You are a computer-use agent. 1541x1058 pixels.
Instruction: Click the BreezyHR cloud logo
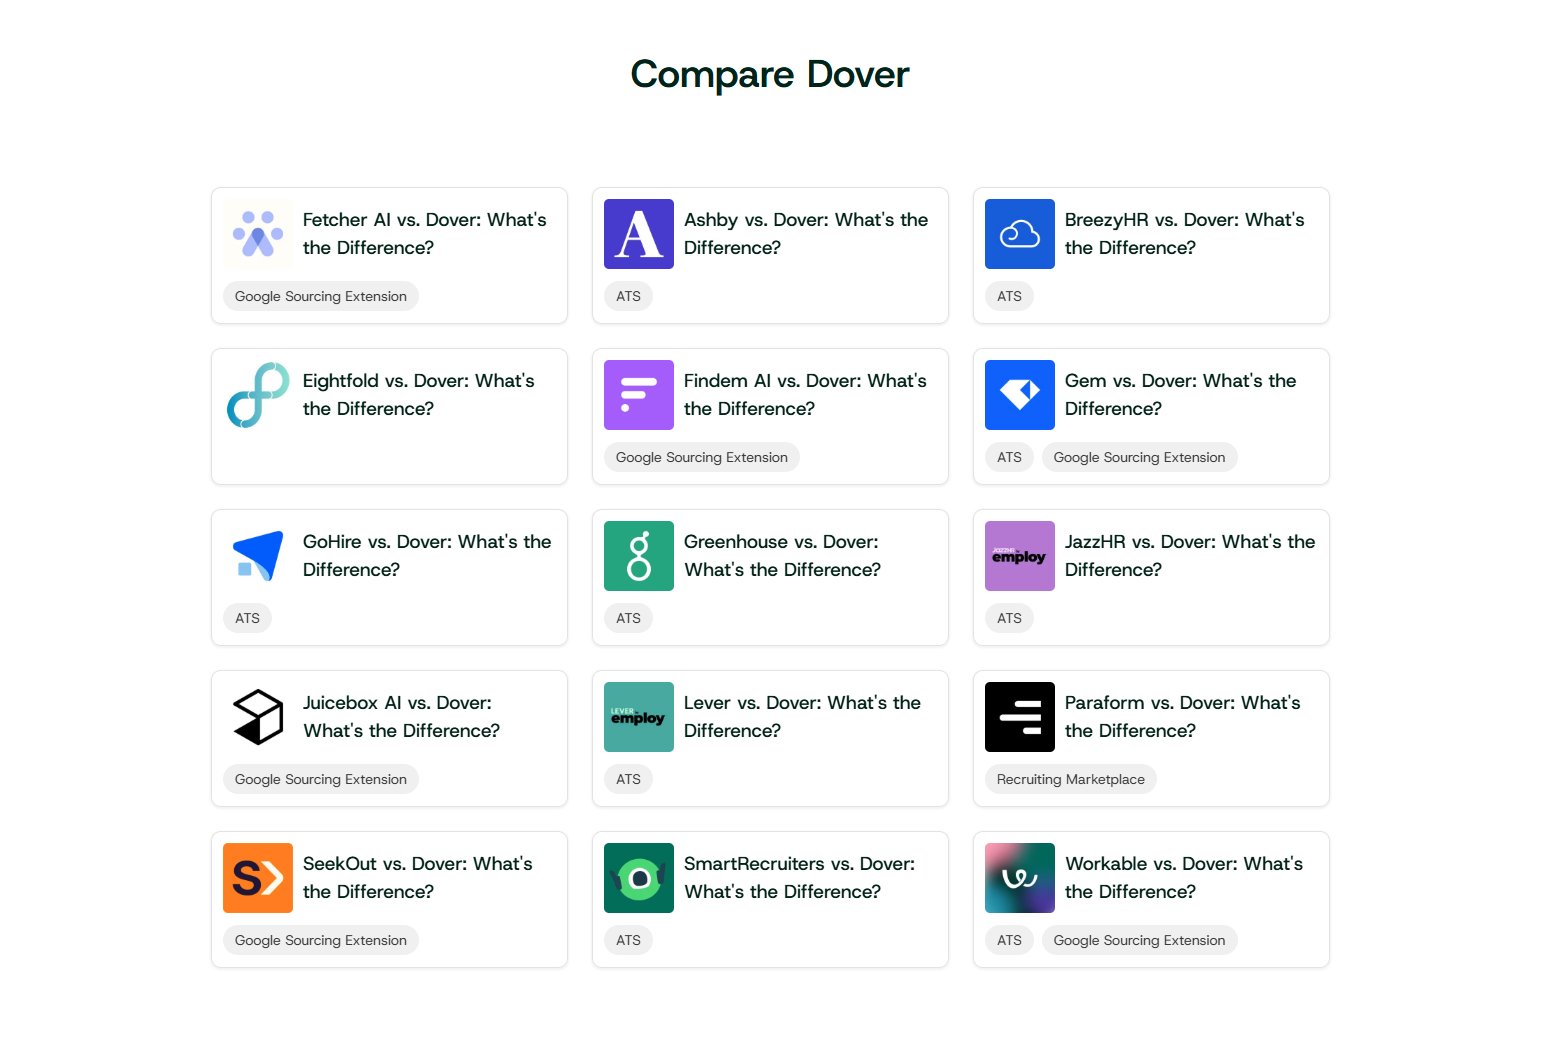[x=1020, y=234]
